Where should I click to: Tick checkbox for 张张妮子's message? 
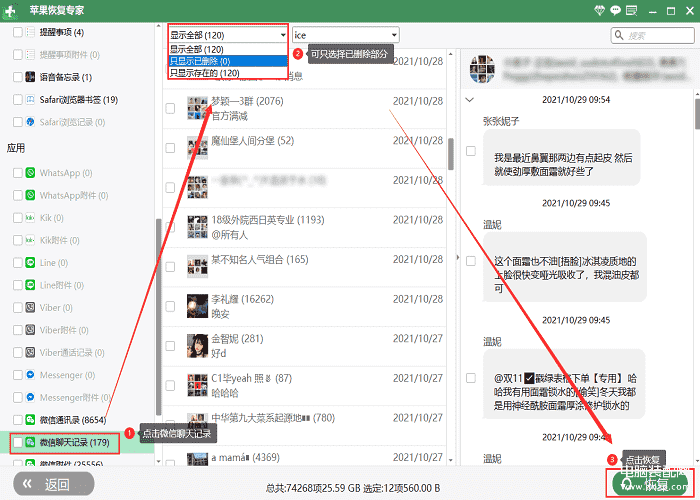pos(471,151)
